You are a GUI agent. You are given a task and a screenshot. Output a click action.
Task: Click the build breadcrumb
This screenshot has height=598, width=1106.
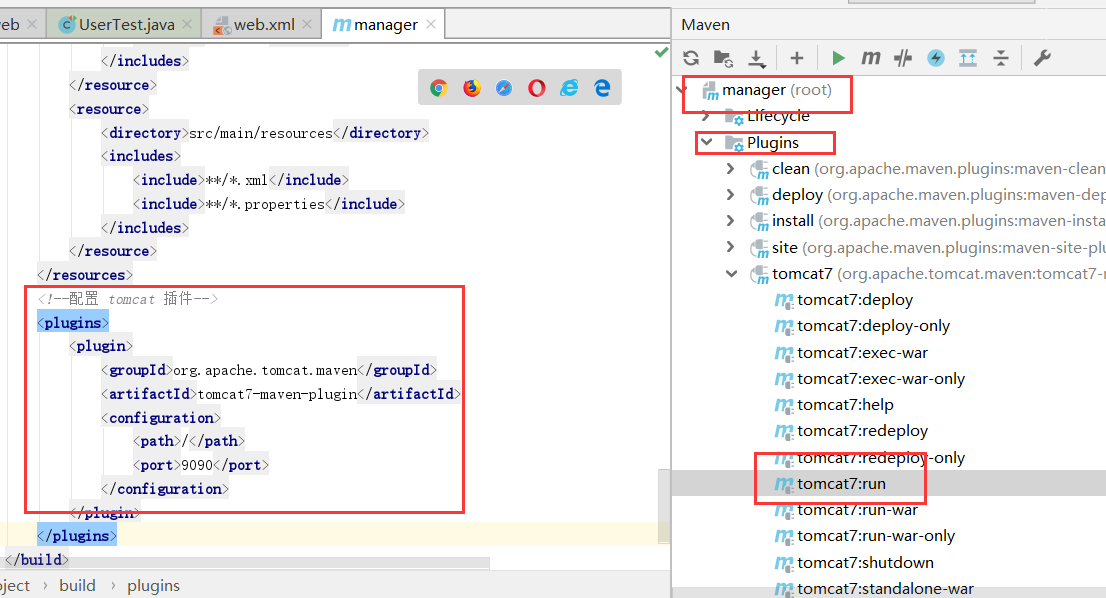(77, 585)
